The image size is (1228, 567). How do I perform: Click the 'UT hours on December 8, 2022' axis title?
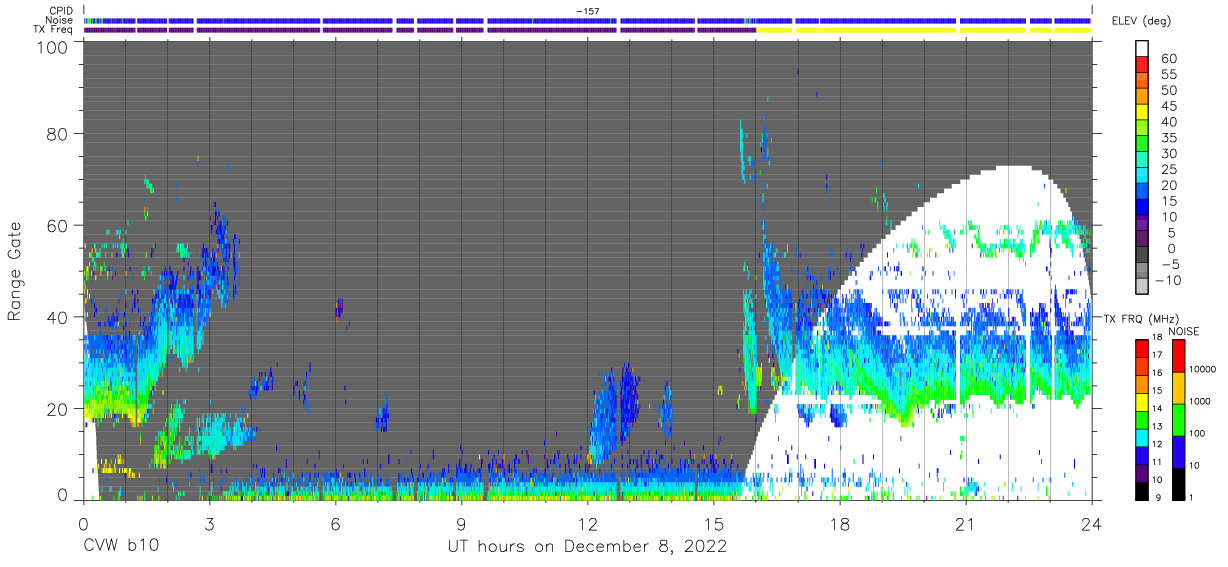tap(586, 546)
